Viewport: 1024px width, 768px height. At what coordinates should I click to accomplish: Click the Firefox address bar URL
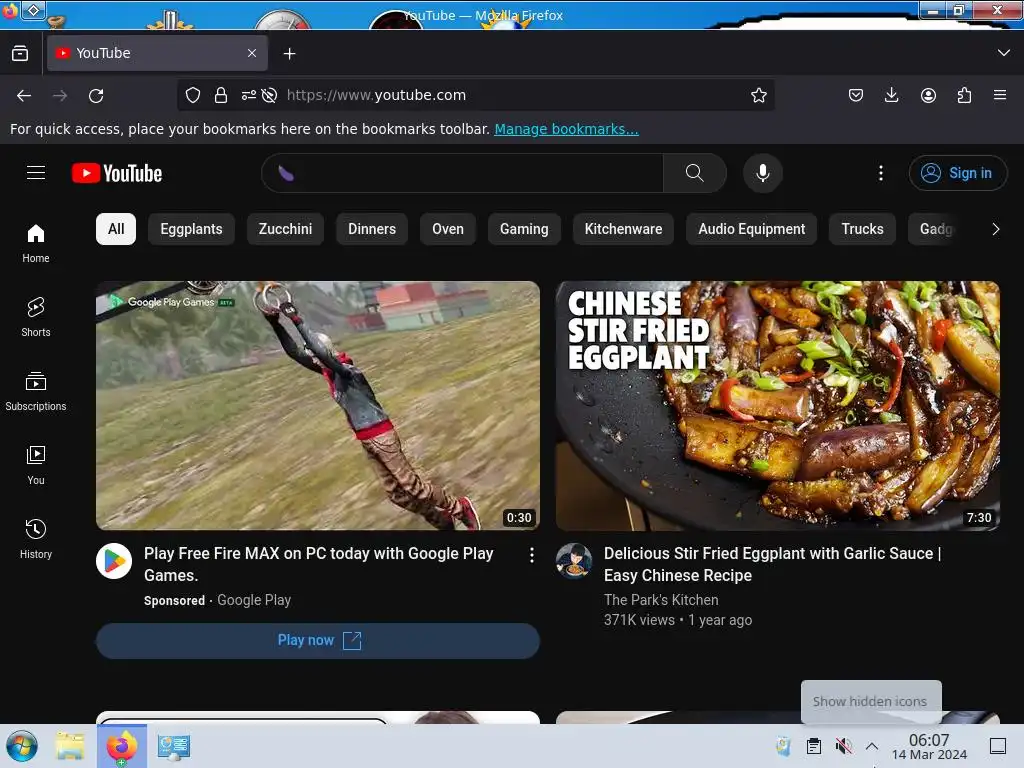click(x=376, y=95)
